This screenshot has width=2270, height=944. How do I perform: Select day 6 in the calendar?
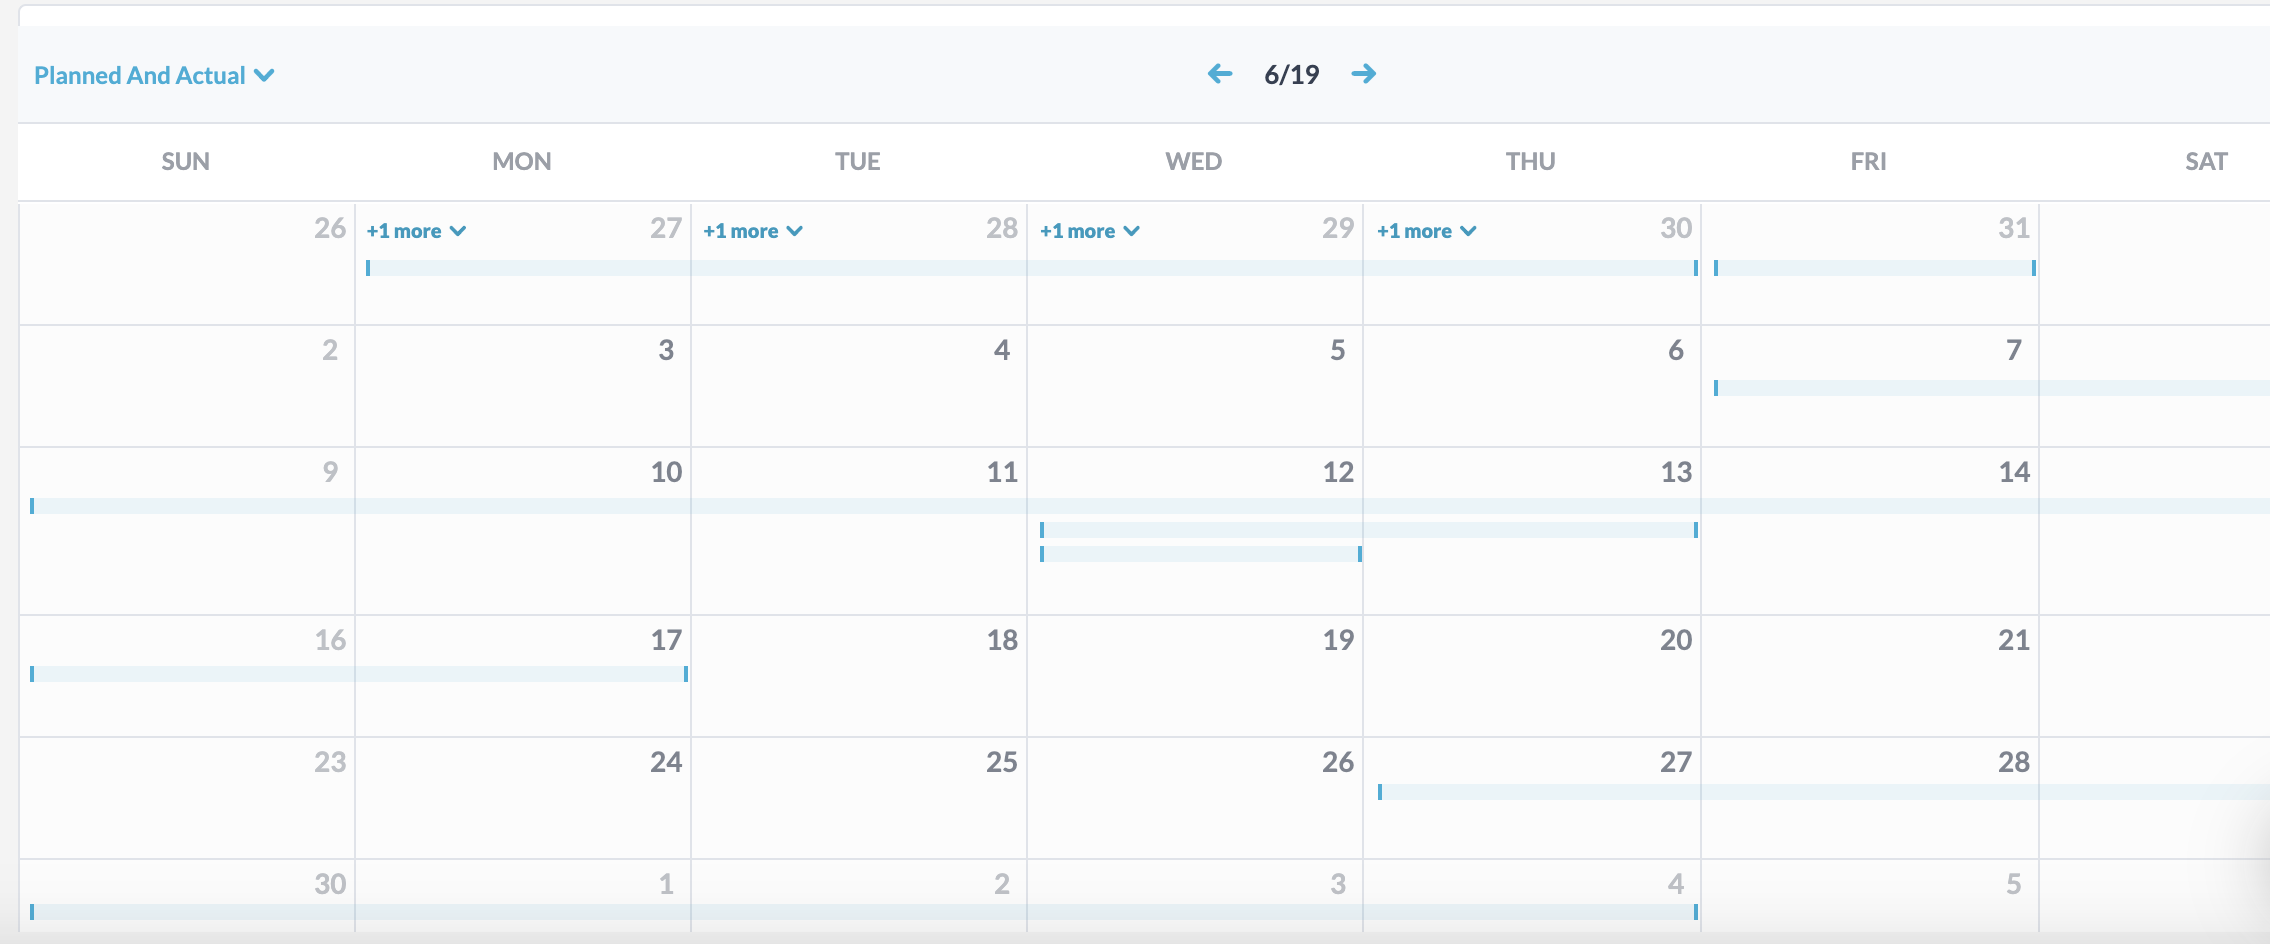1676,350
